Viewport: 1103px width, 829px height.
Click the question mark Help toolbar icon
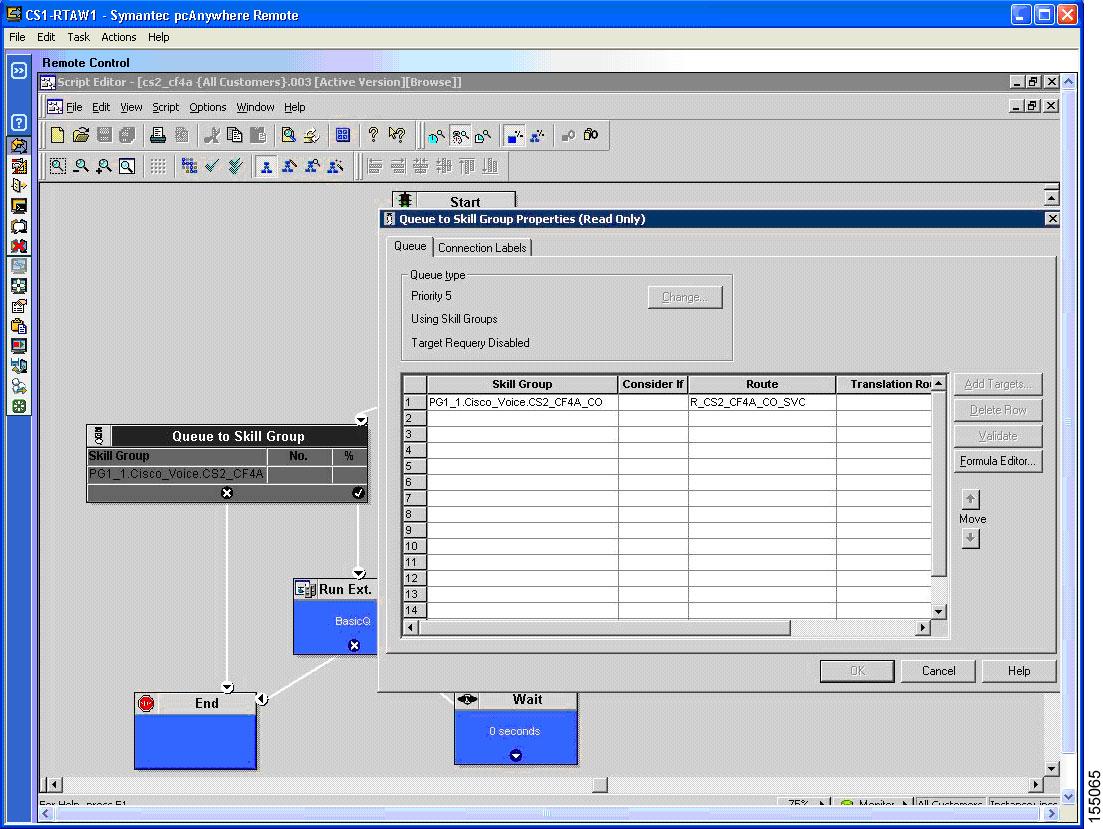click(374, 135)
